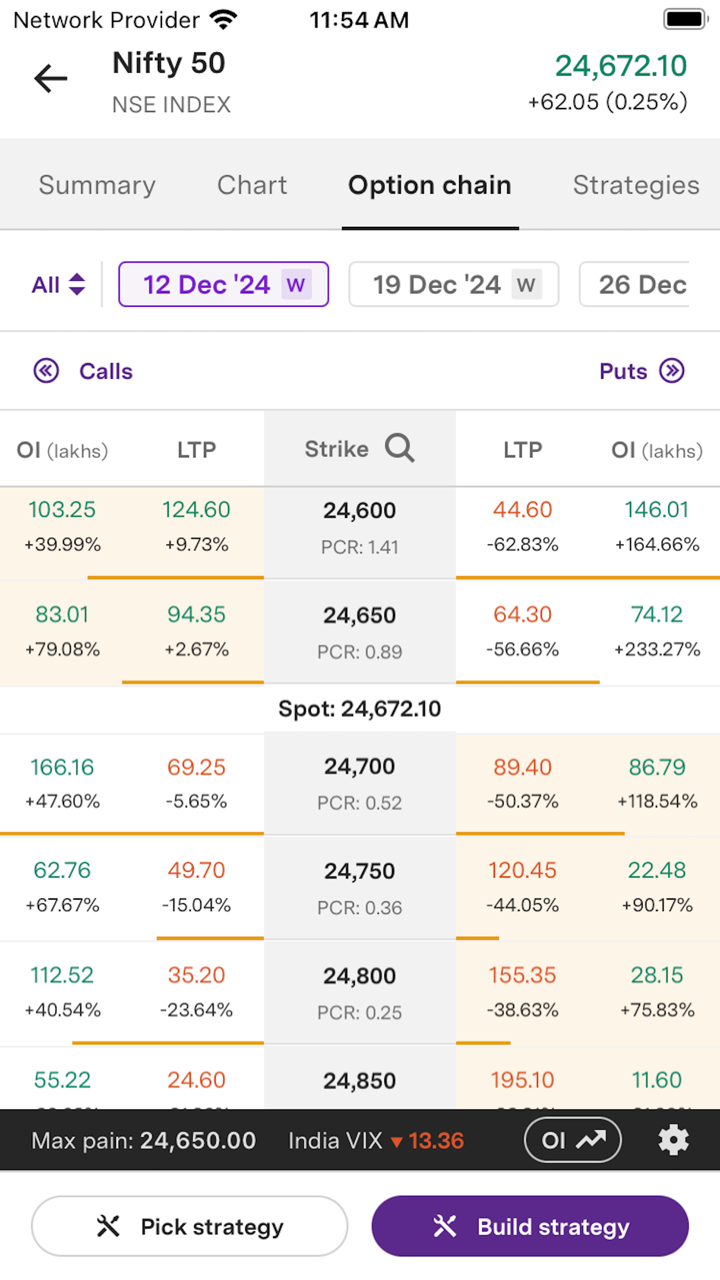Viewport: 720px width, 1280px height.
Task: Tap the Calls double-chevron left icon
Action: click(x=46, y=371)
